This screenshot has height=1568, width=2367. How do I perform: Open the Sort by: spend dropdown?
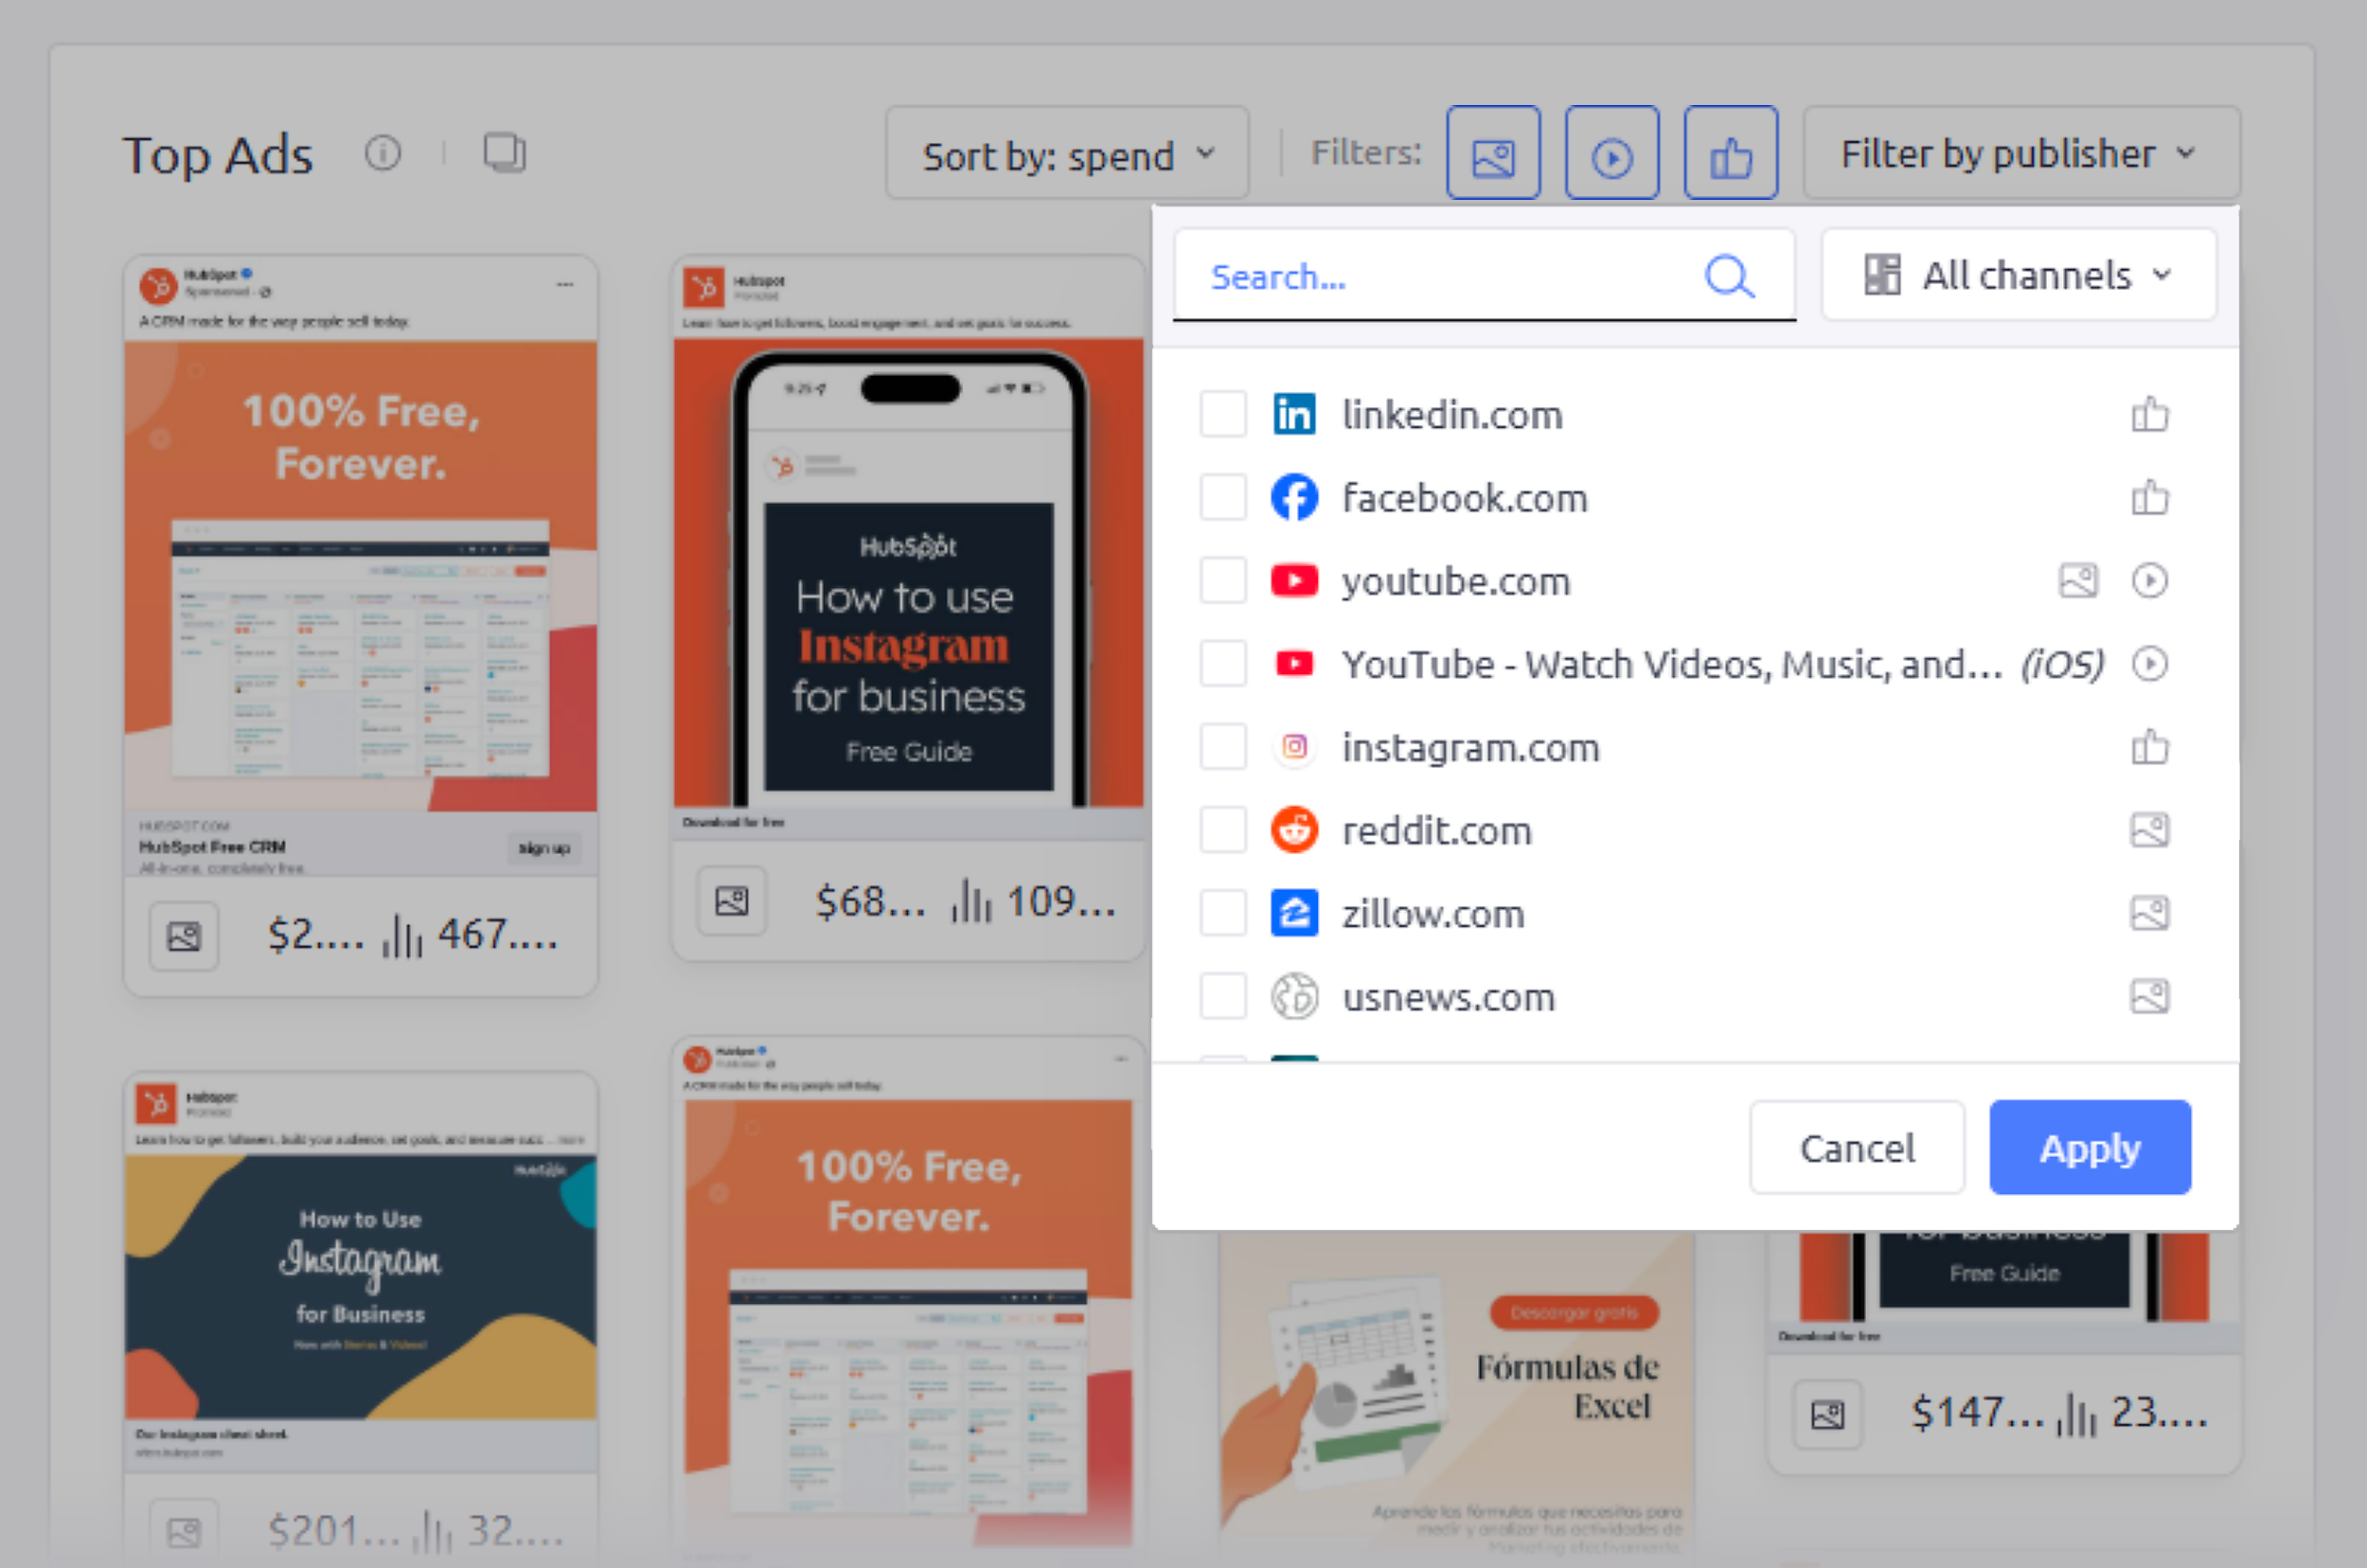coord(1067,154)
